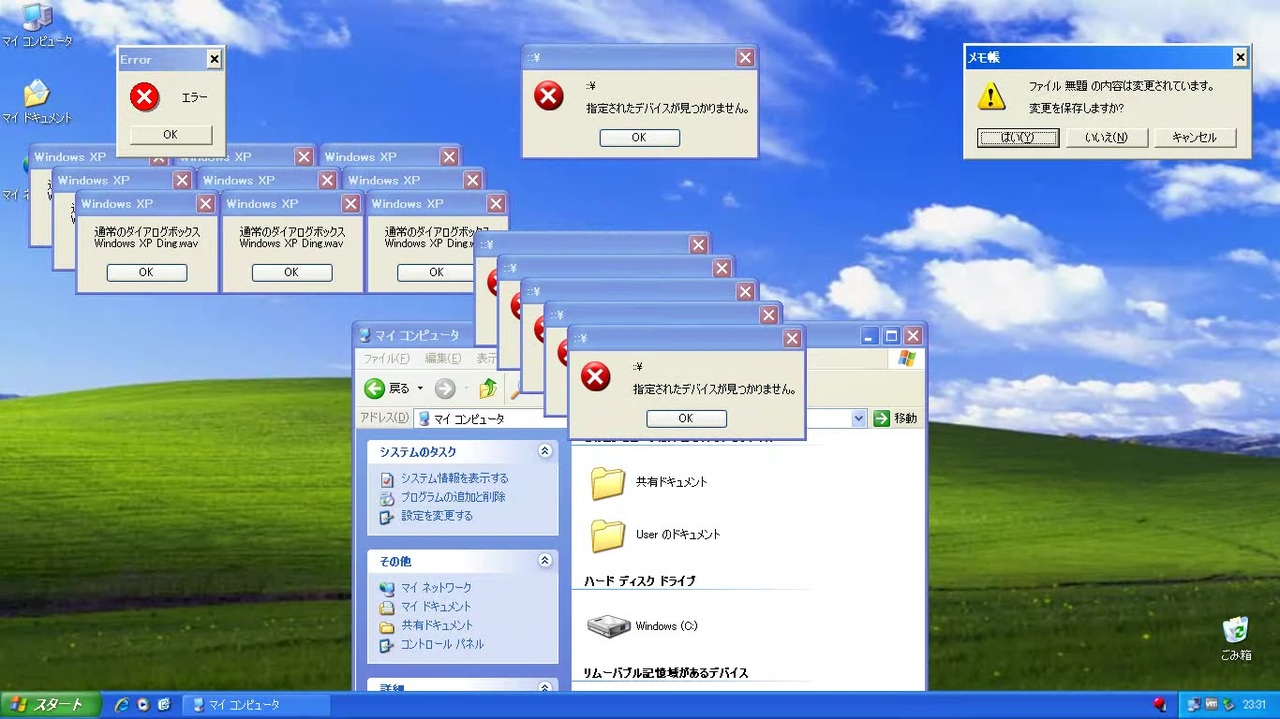The height and width of the screenshot is (719, 1280).
Task: Click the yellow warning icon in メモ帳 dialog
Action: coord(991,96)
